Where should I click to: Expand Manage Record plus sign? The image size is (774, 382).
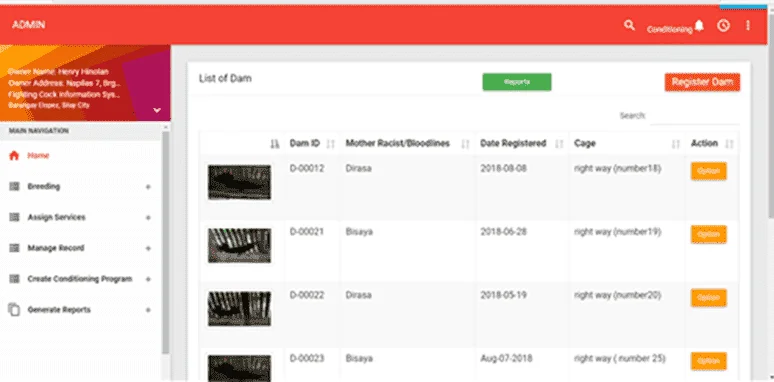(148, 248)
